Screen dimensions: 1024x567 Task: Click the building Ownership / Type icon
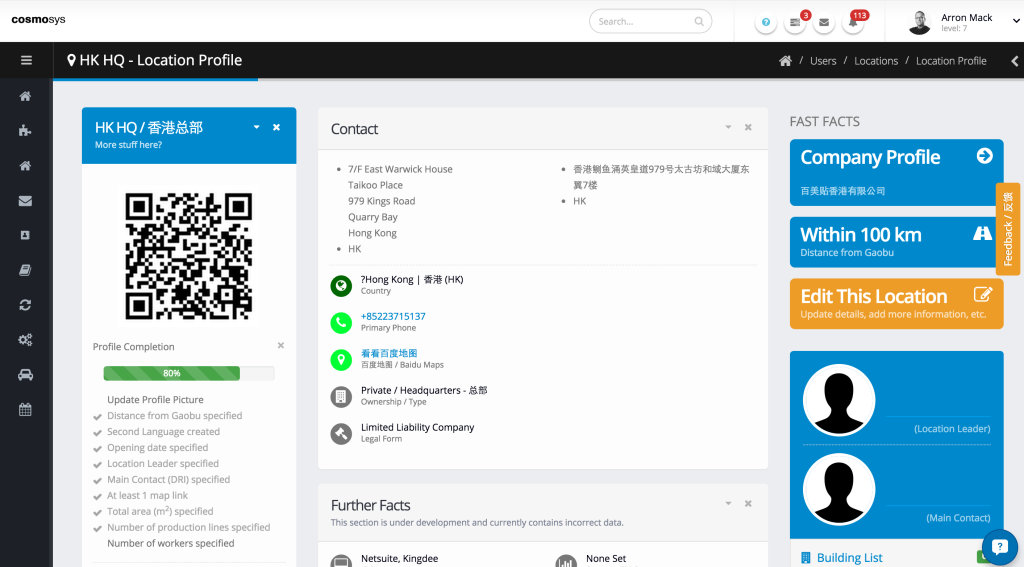click(341, 397)
